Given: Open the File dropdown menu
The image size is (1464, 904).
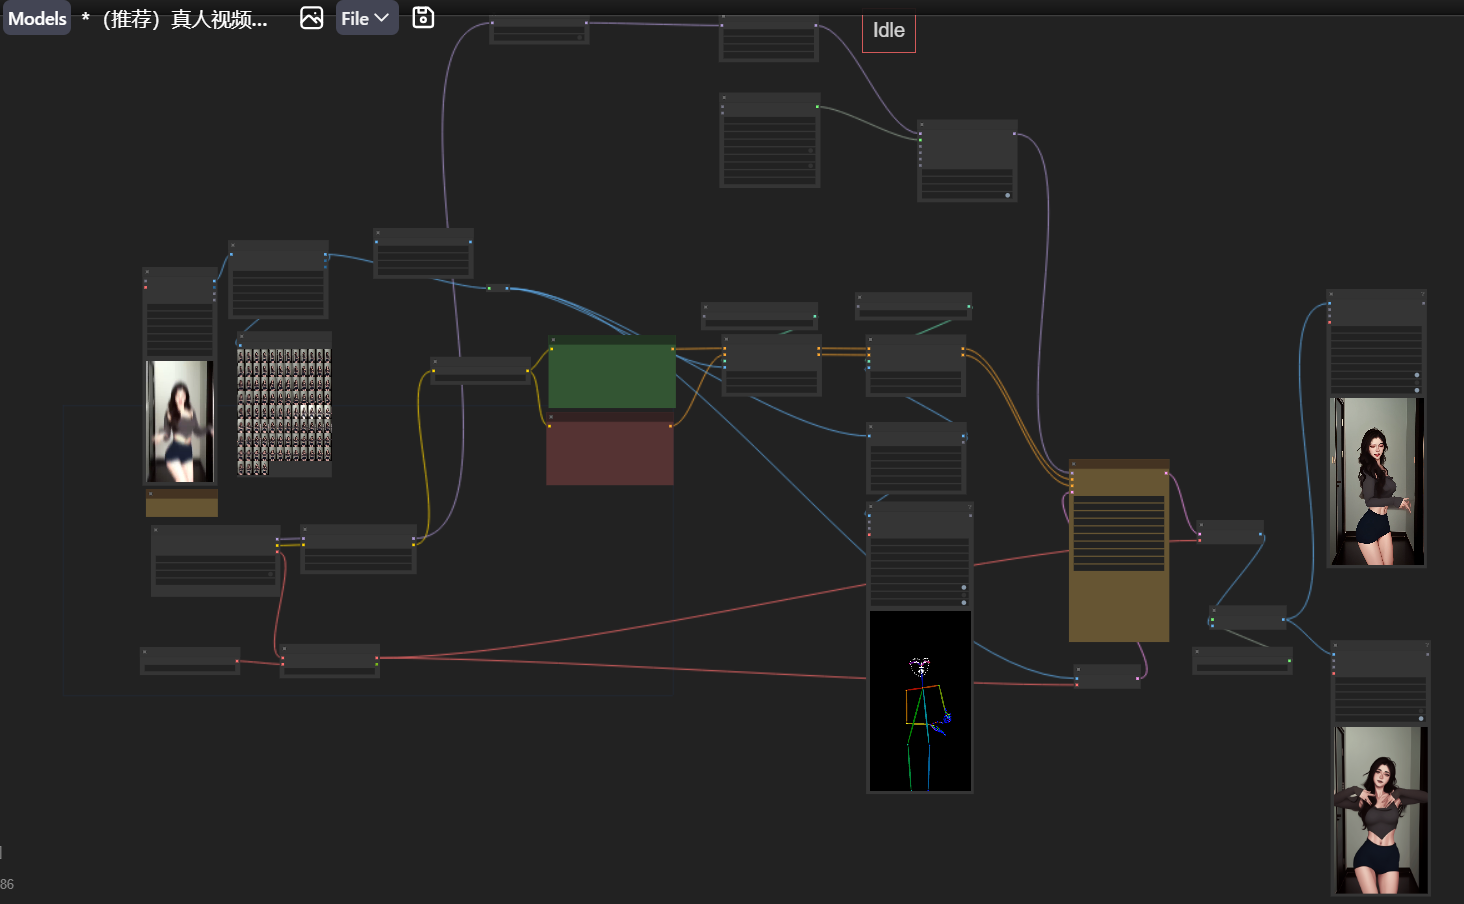Looking at the screenshot, I should point(366,18).
